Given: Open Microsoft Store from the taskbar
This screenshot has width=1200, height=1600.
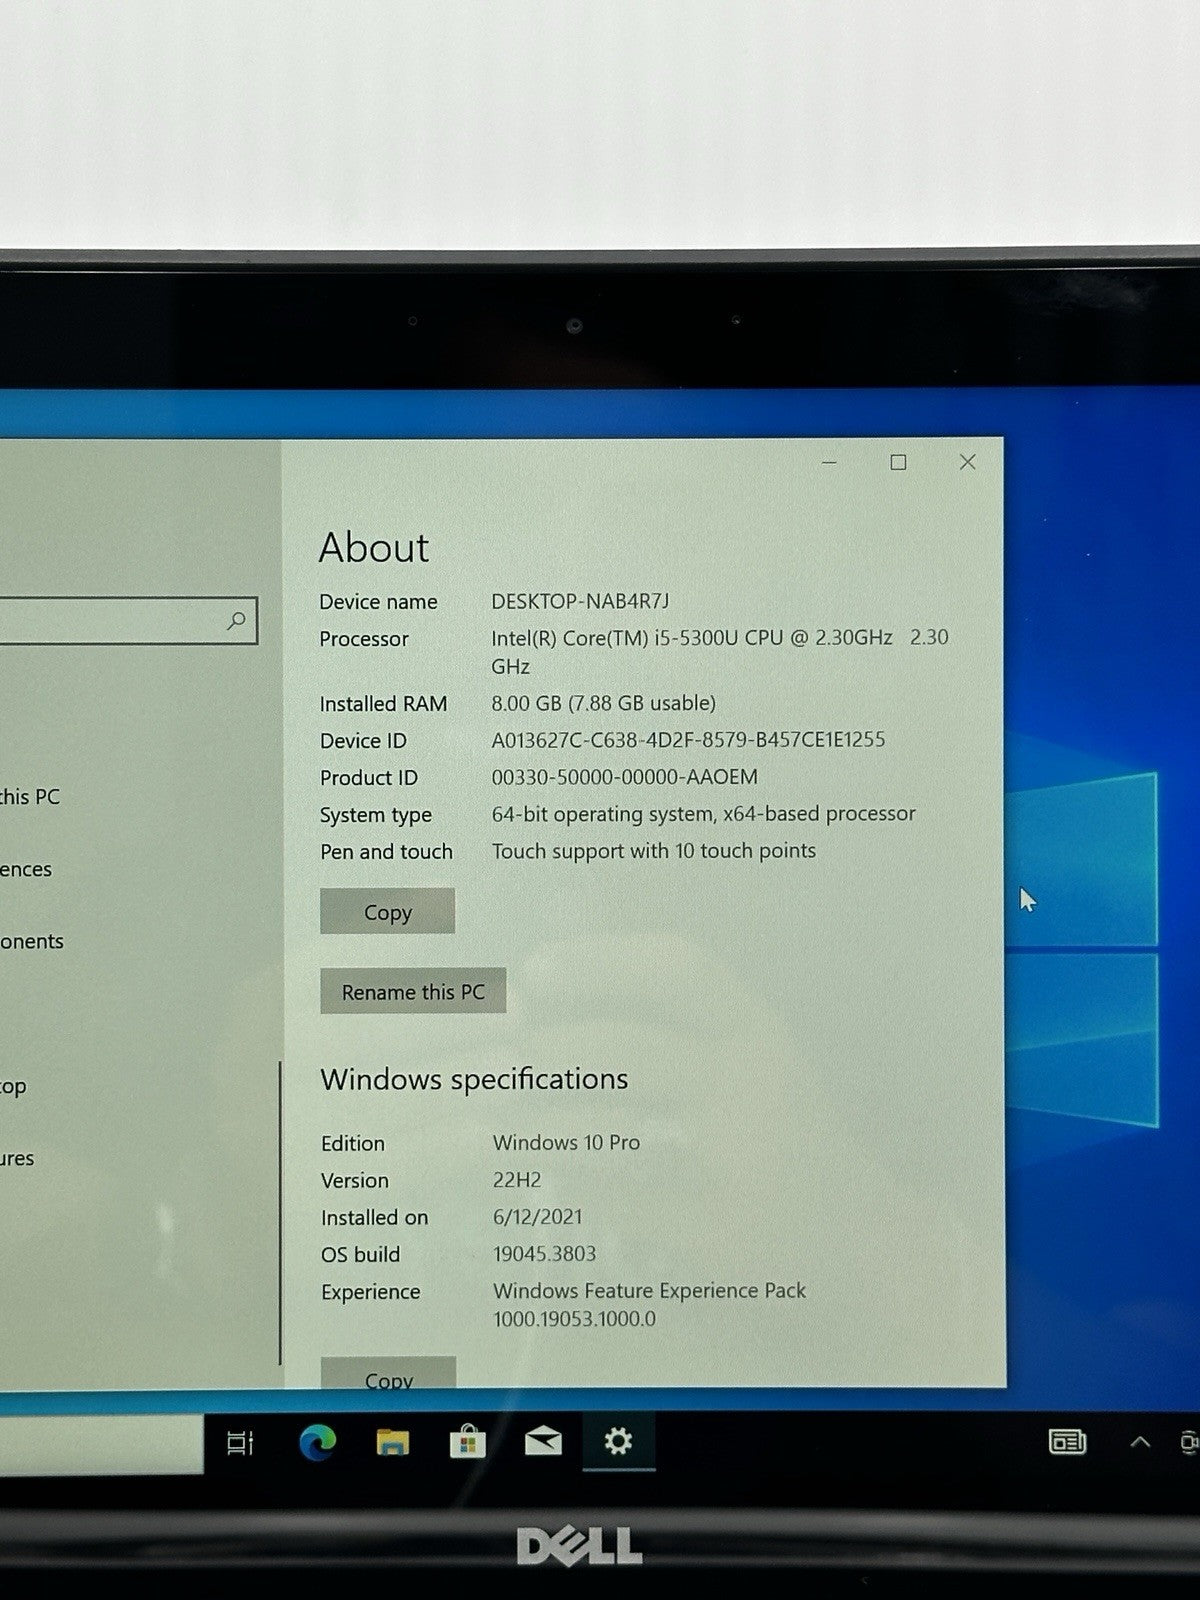Looking at the screenshot, I should [x=467, y=1441].
